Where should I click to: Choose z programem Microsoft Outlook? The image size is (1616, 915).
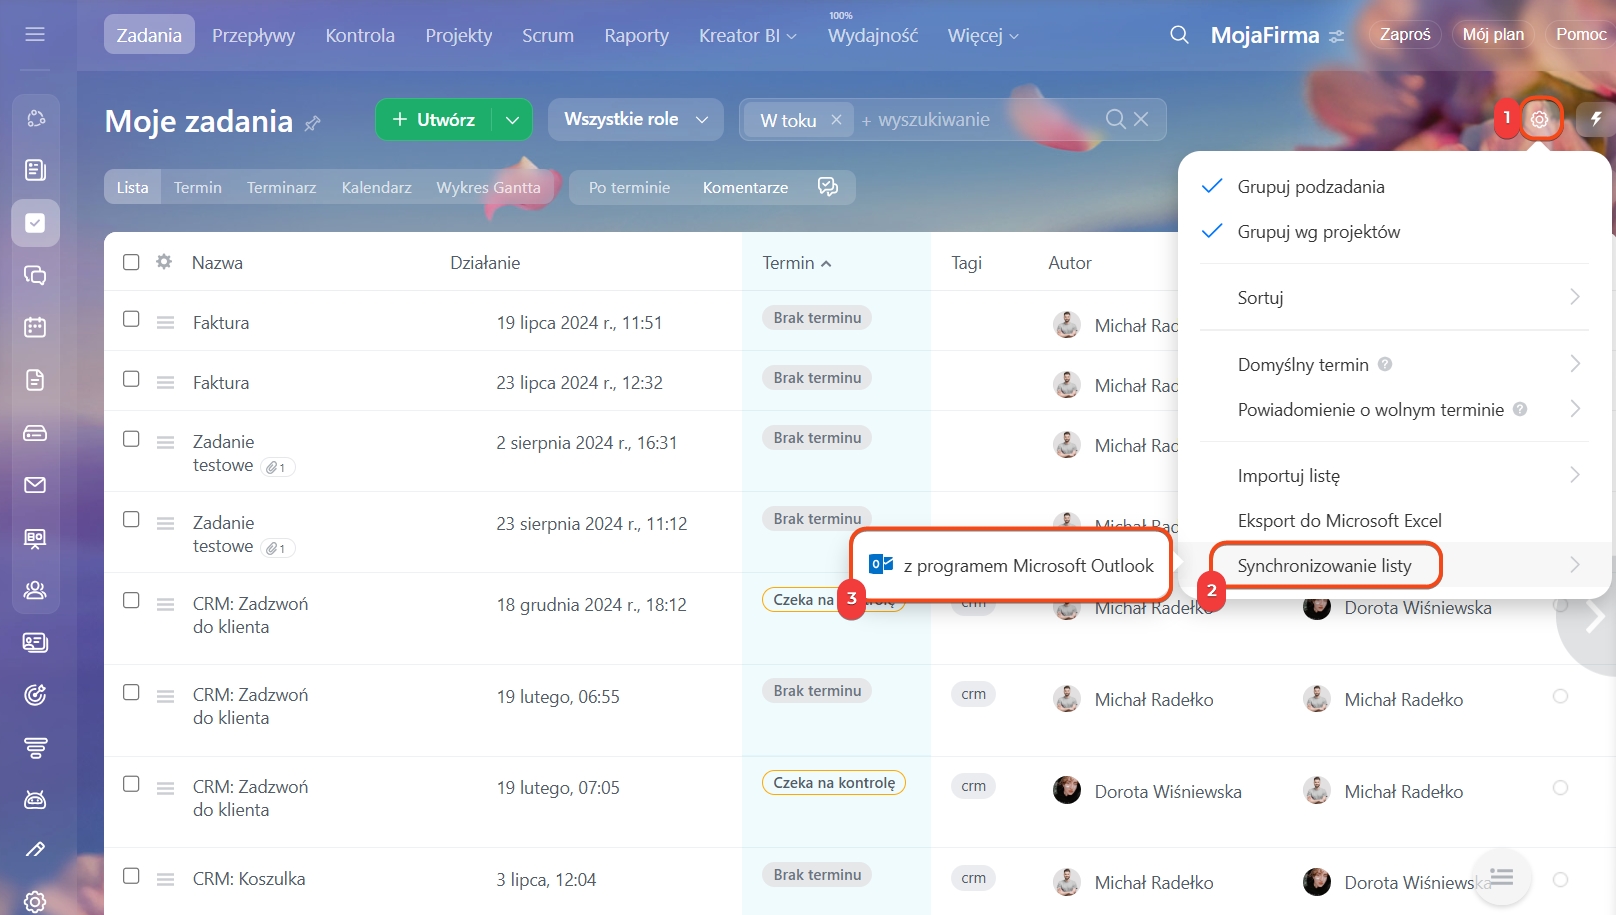1012,566
